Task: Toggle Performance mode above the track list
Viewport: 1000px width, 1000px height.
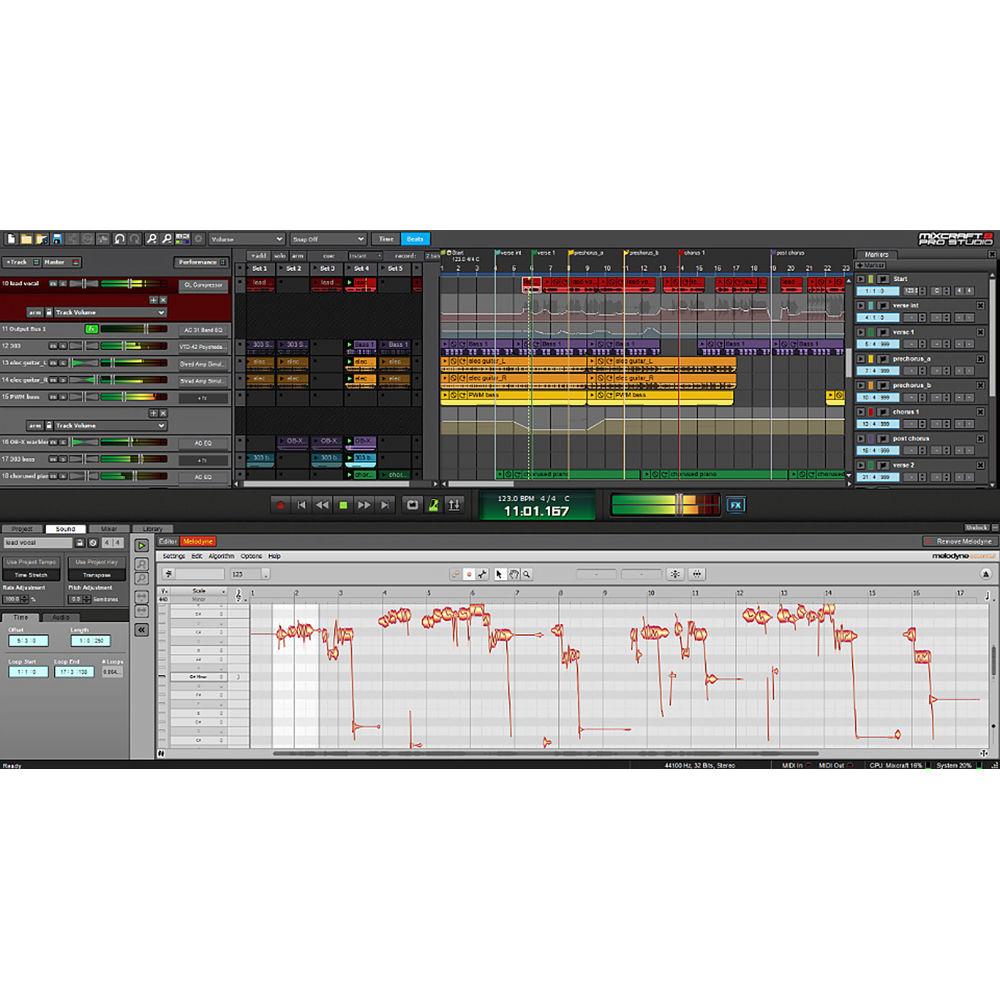Action: 199,262
